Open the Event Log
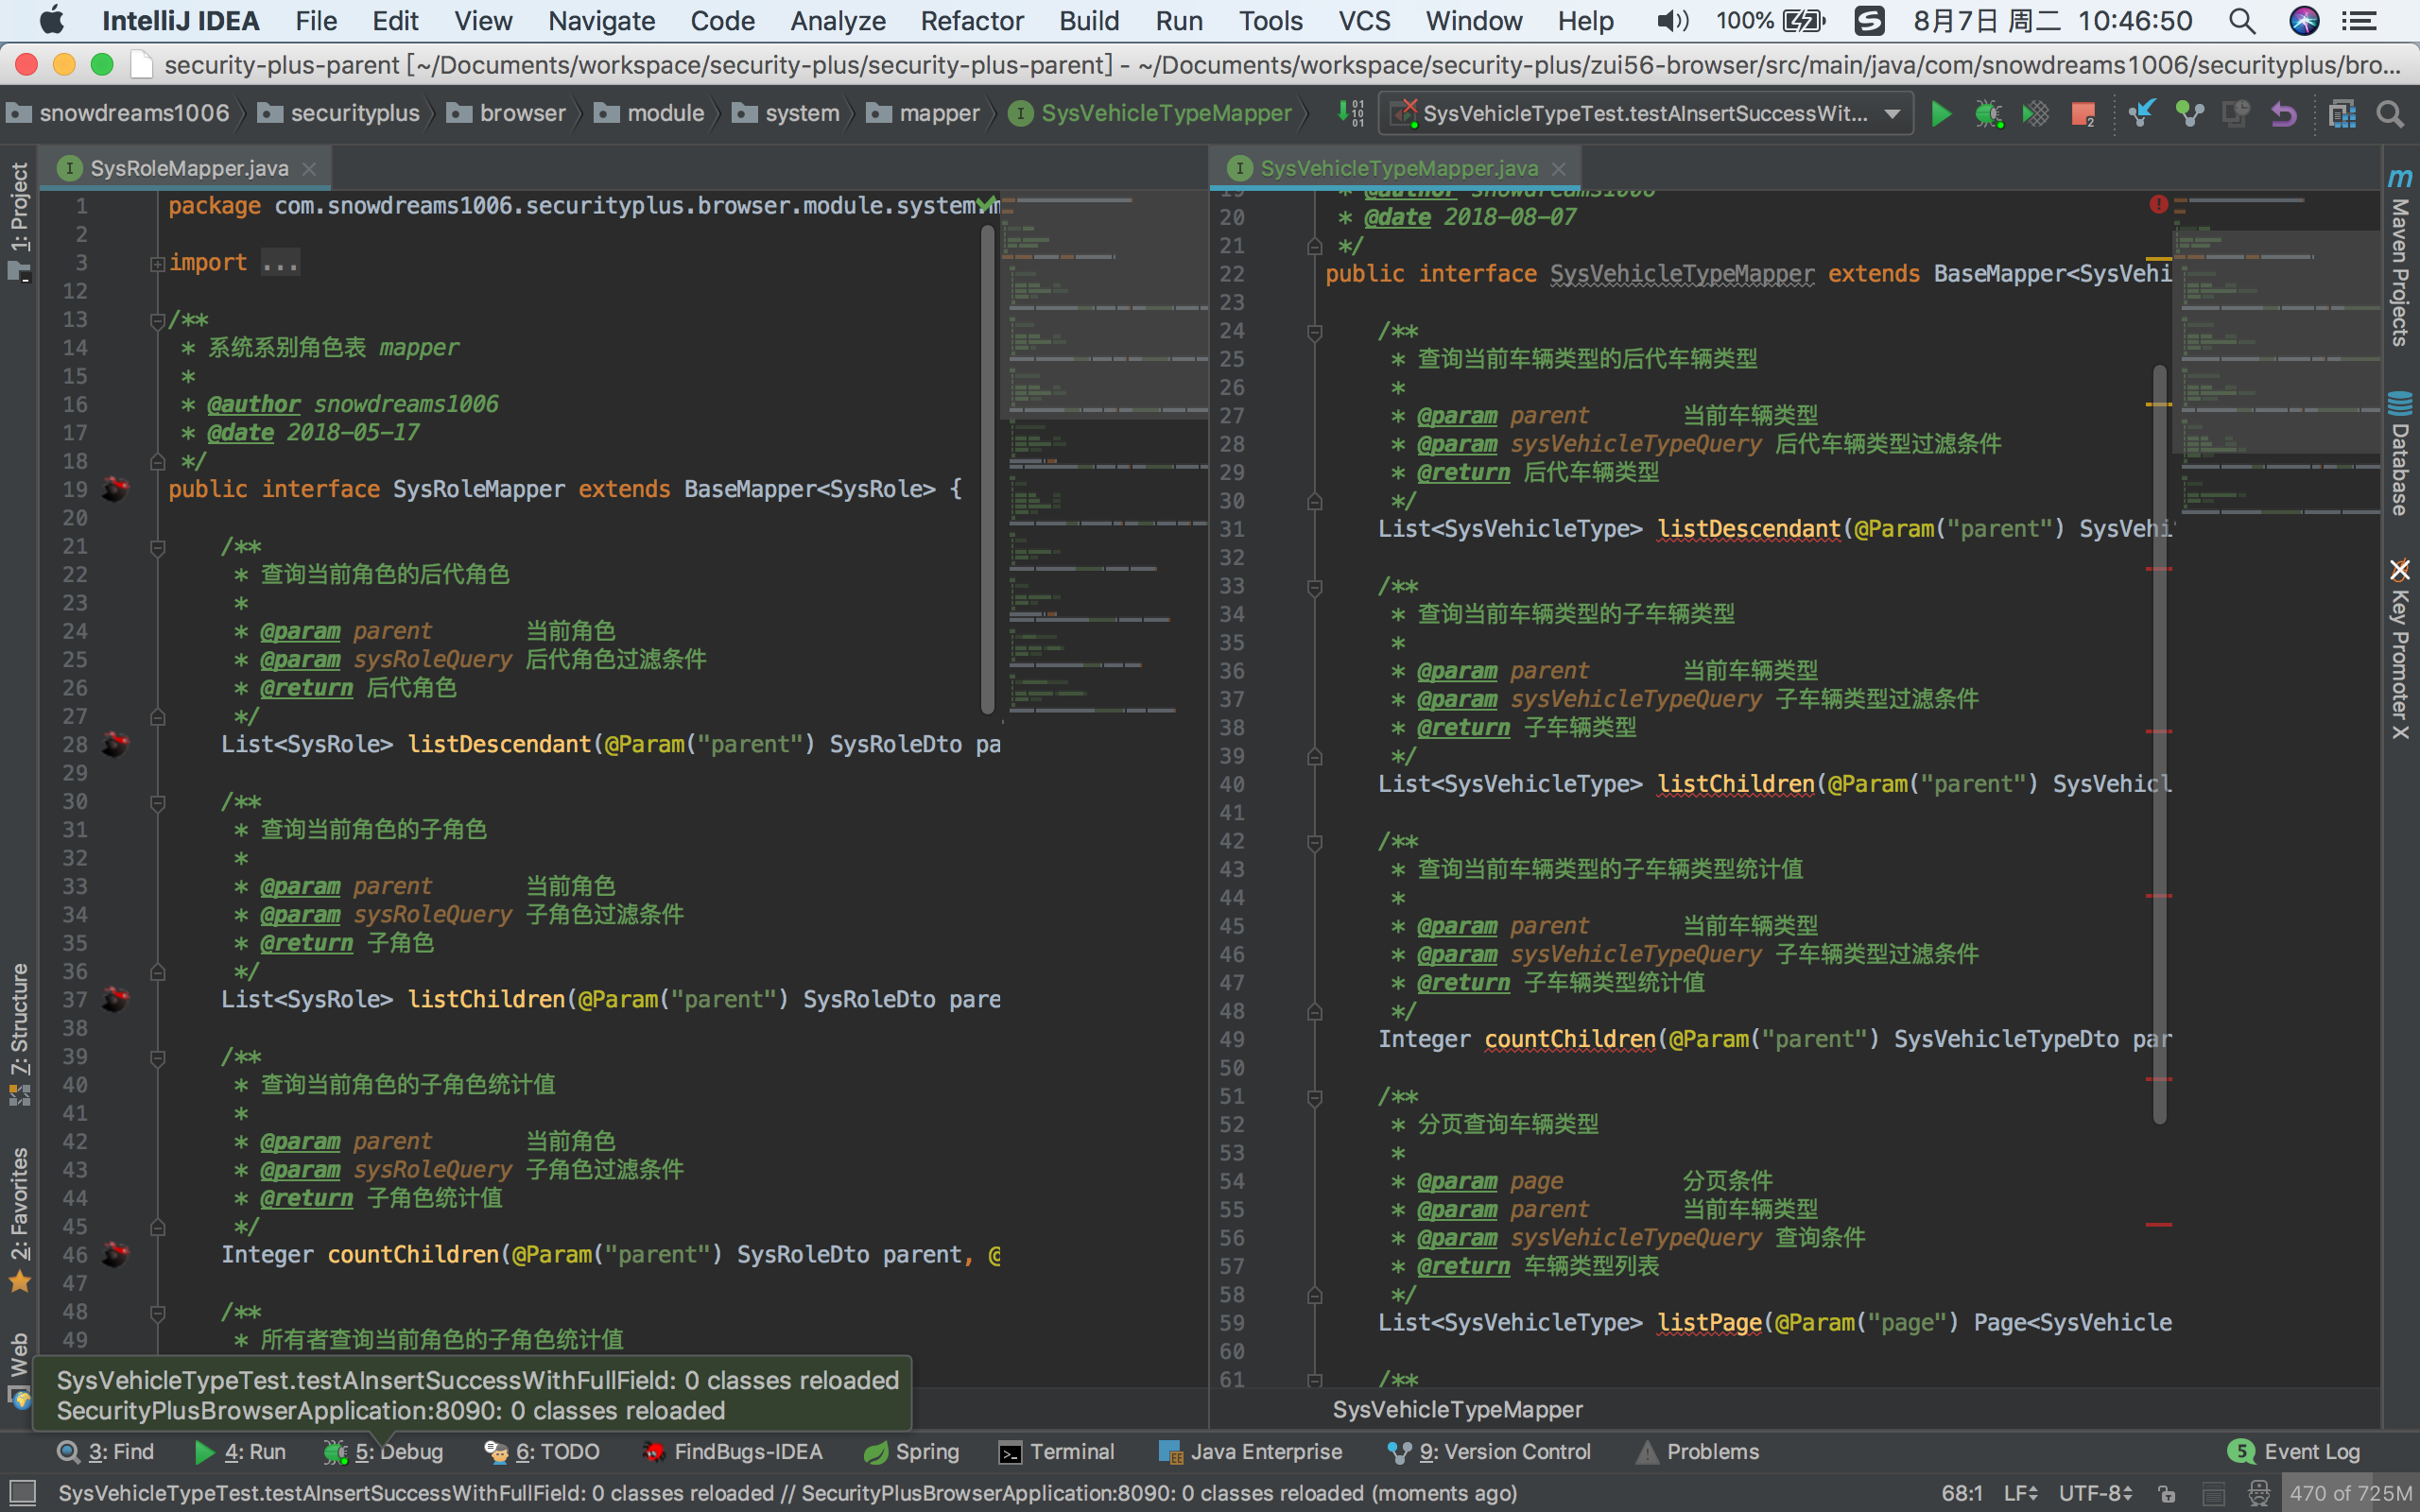2420x1512 pixels. [x=2295, y=1452]
